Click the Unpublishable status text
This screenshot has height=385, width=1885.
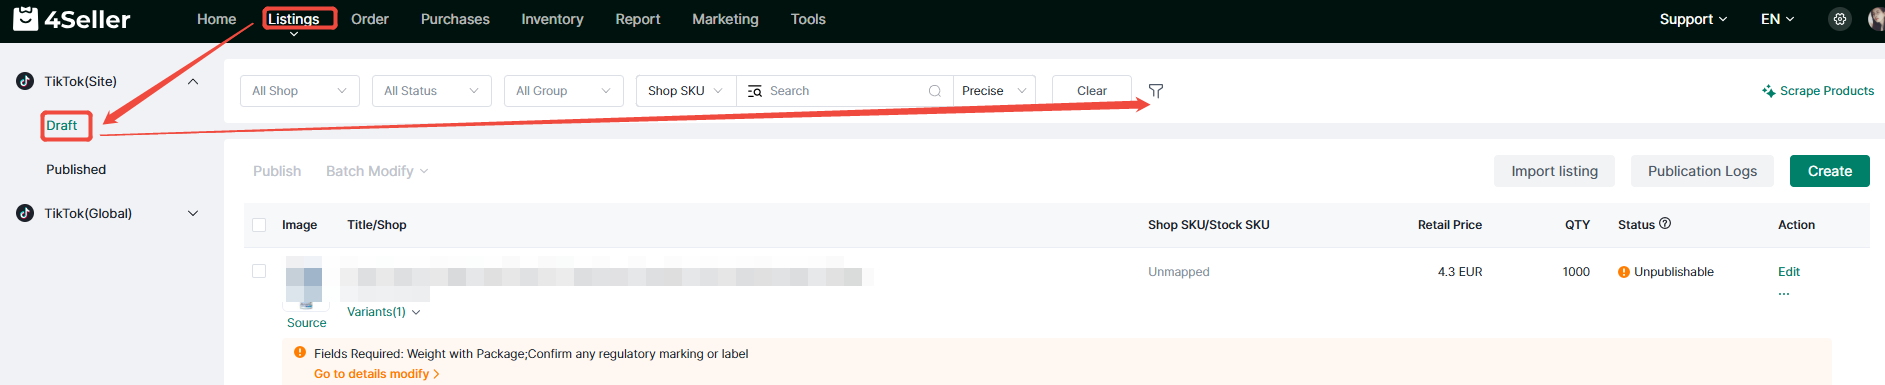pos(1674,272)
